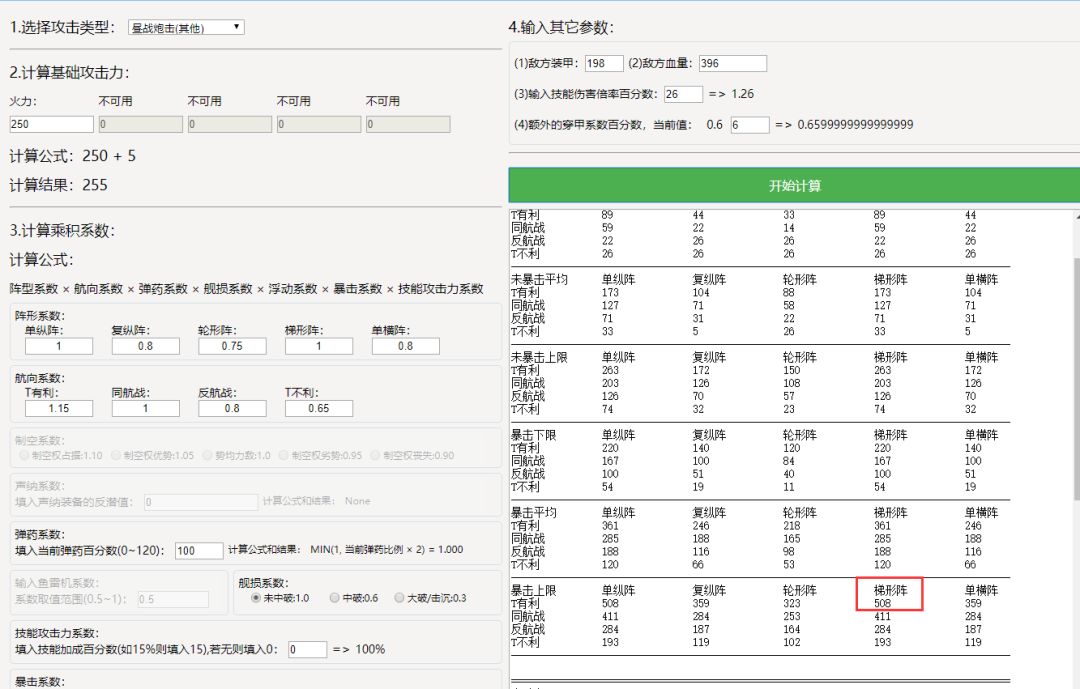Edit the 梯形阵 formation coefficient field
The width and height of the screenshot is (1080, 689).
[x=319, y=346]
